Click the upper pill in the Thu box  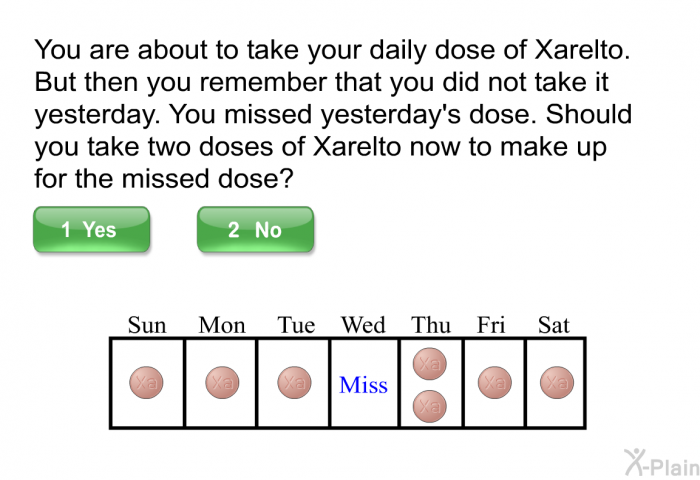point(429,364)
